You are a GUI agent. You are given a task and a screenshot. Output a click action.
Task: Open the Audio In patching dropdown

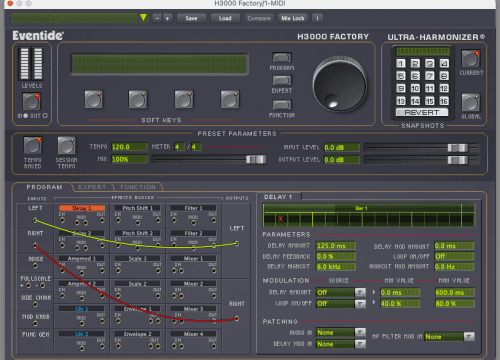[x=360, y=332]
